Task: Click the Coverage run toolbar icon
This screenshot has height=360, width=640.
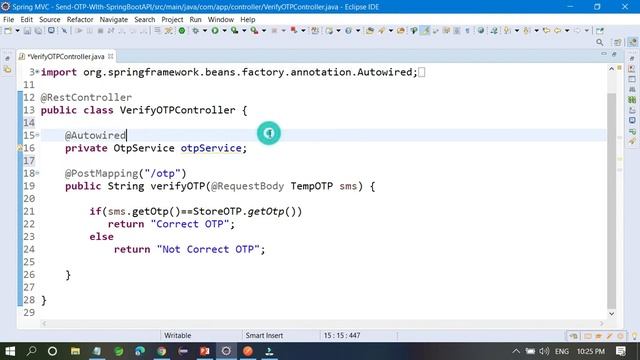Action: click(x=234, y=31)
